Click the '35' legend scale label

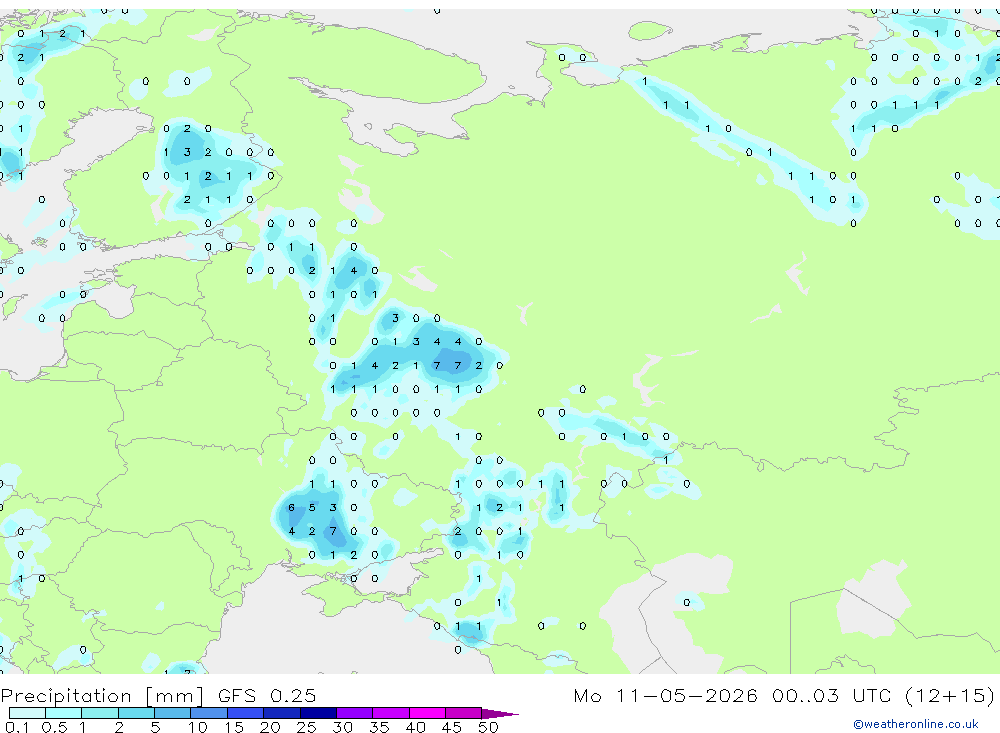379,727
